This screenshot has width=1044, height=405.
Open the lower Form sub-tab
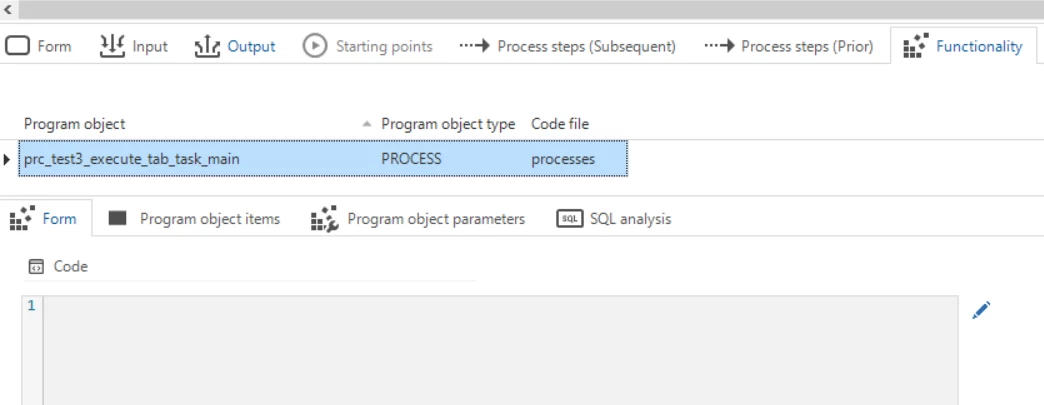pyautogui.click(x=47, y=219)
